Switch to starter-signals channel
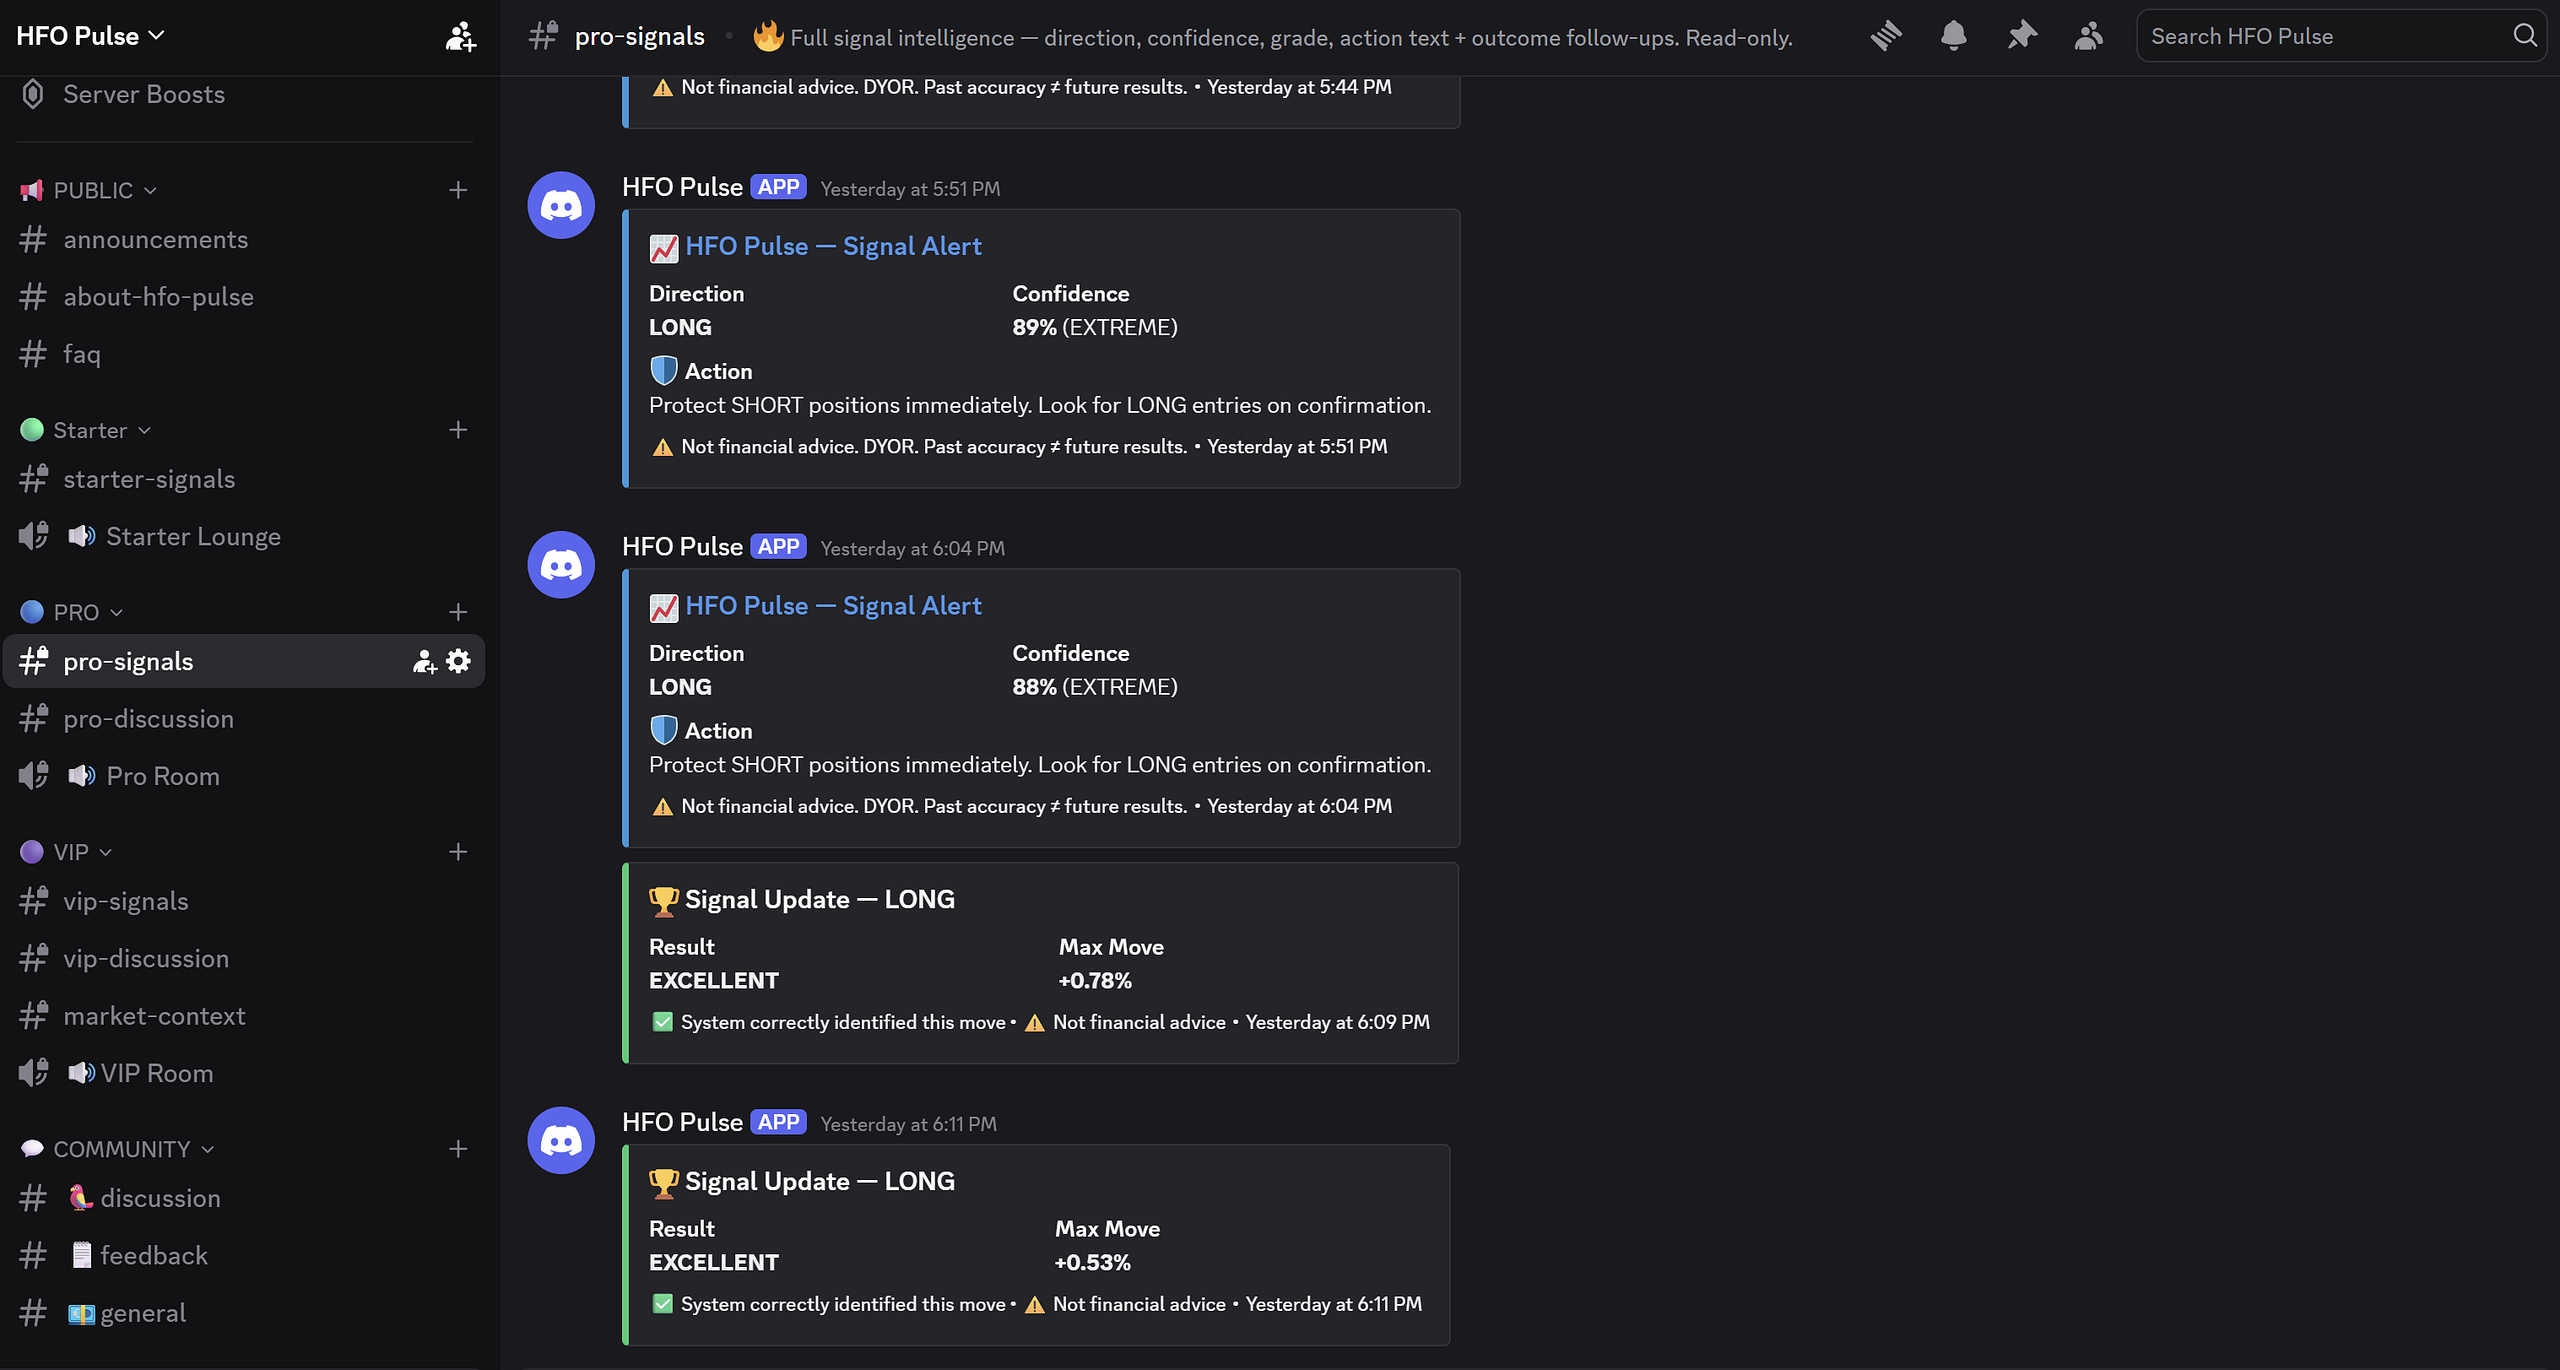Screen dimensions: 2560x1370 click(244, 480)
